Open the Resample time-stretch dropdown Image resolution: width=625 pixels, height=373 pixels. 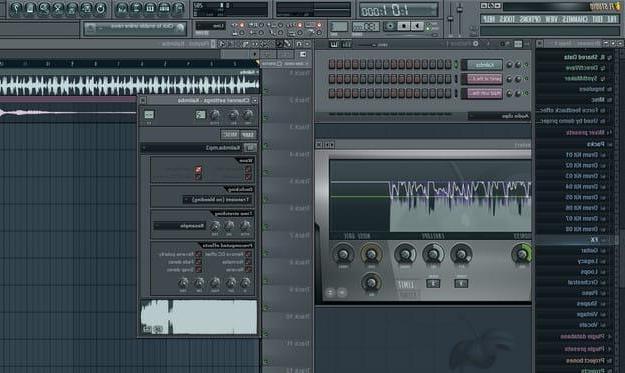coord(180,226)
